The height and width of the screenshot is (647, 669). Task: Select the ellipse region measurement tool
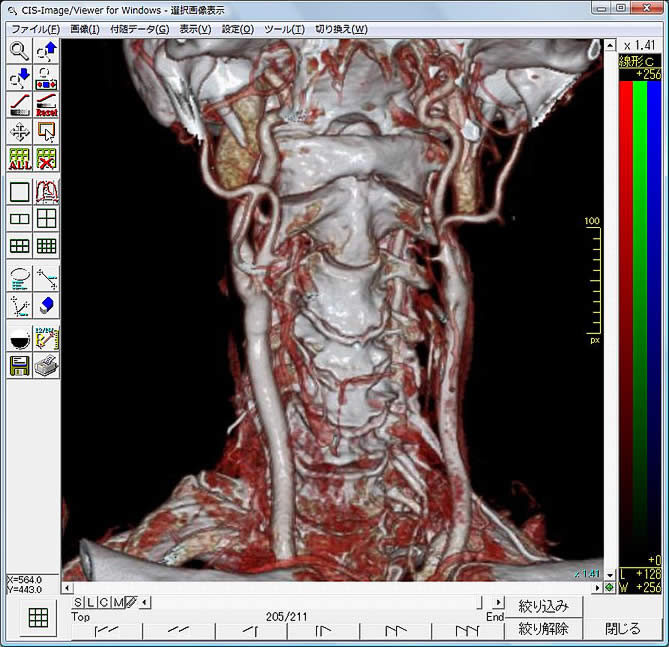(x=20, y=279)
